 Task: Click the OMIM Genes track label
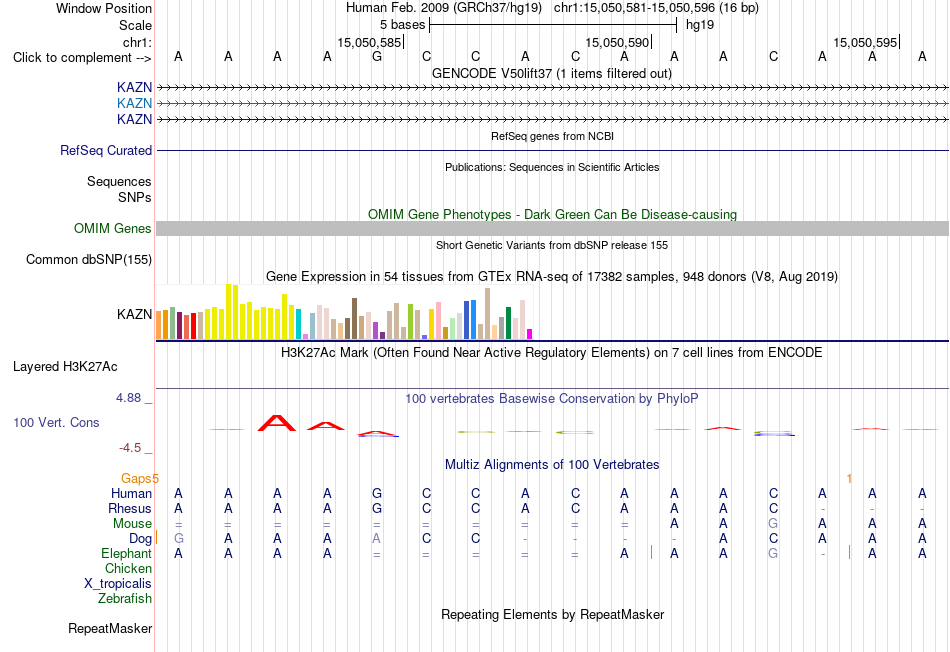pos(112,228)
